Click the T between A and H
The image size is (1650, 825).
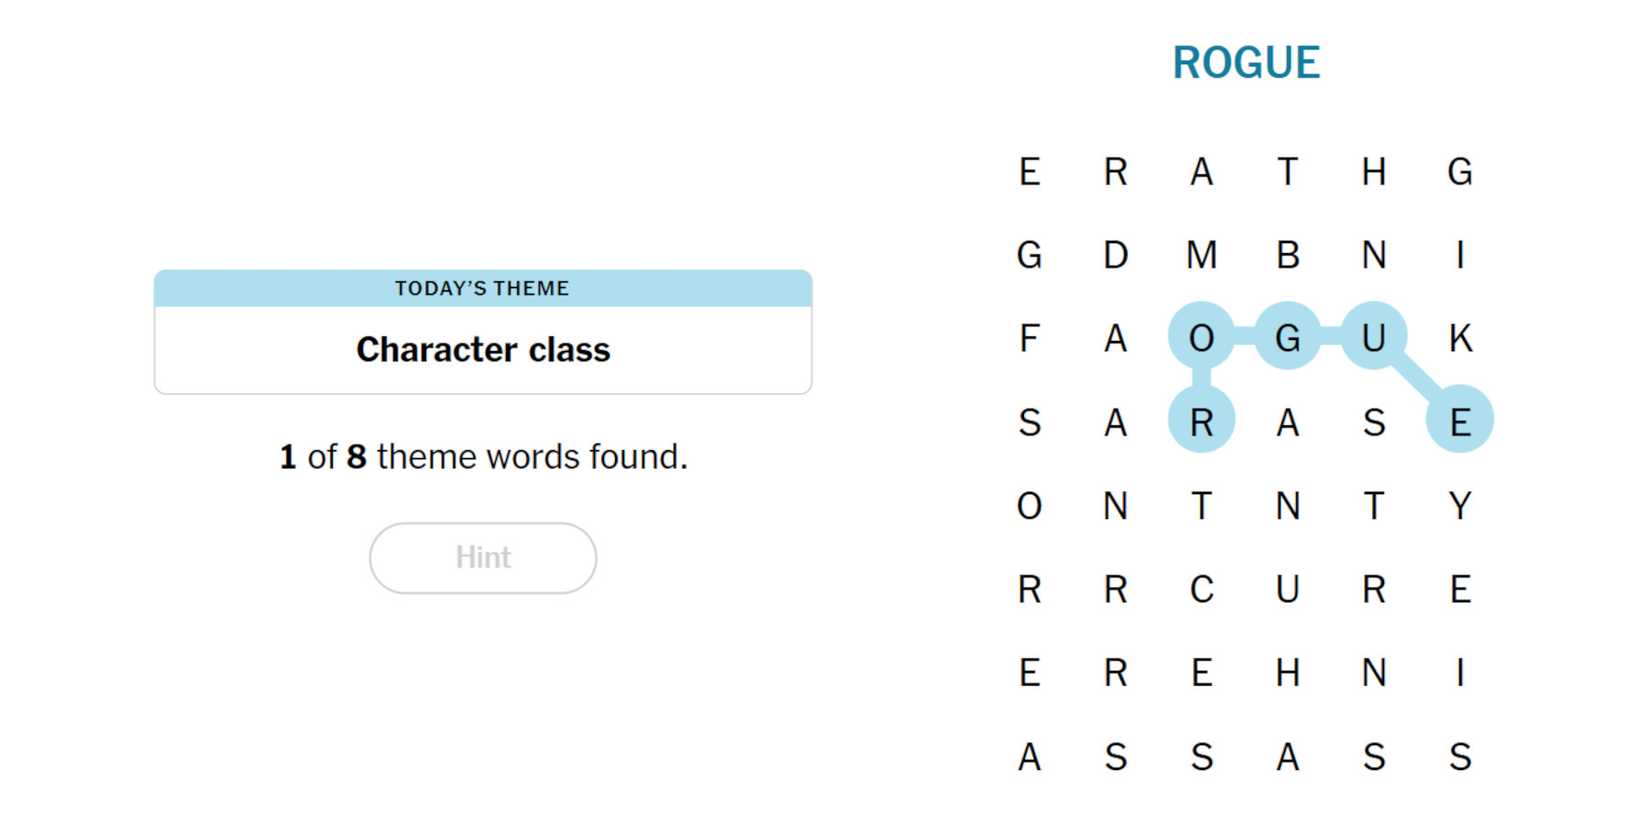click(1287, 172)
